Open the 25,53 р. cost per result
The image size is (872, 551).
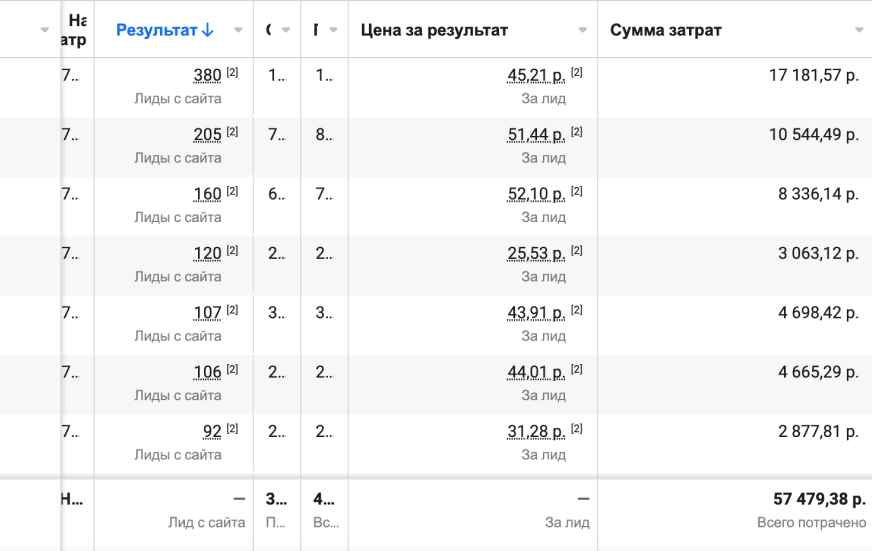tap(536, 254)
